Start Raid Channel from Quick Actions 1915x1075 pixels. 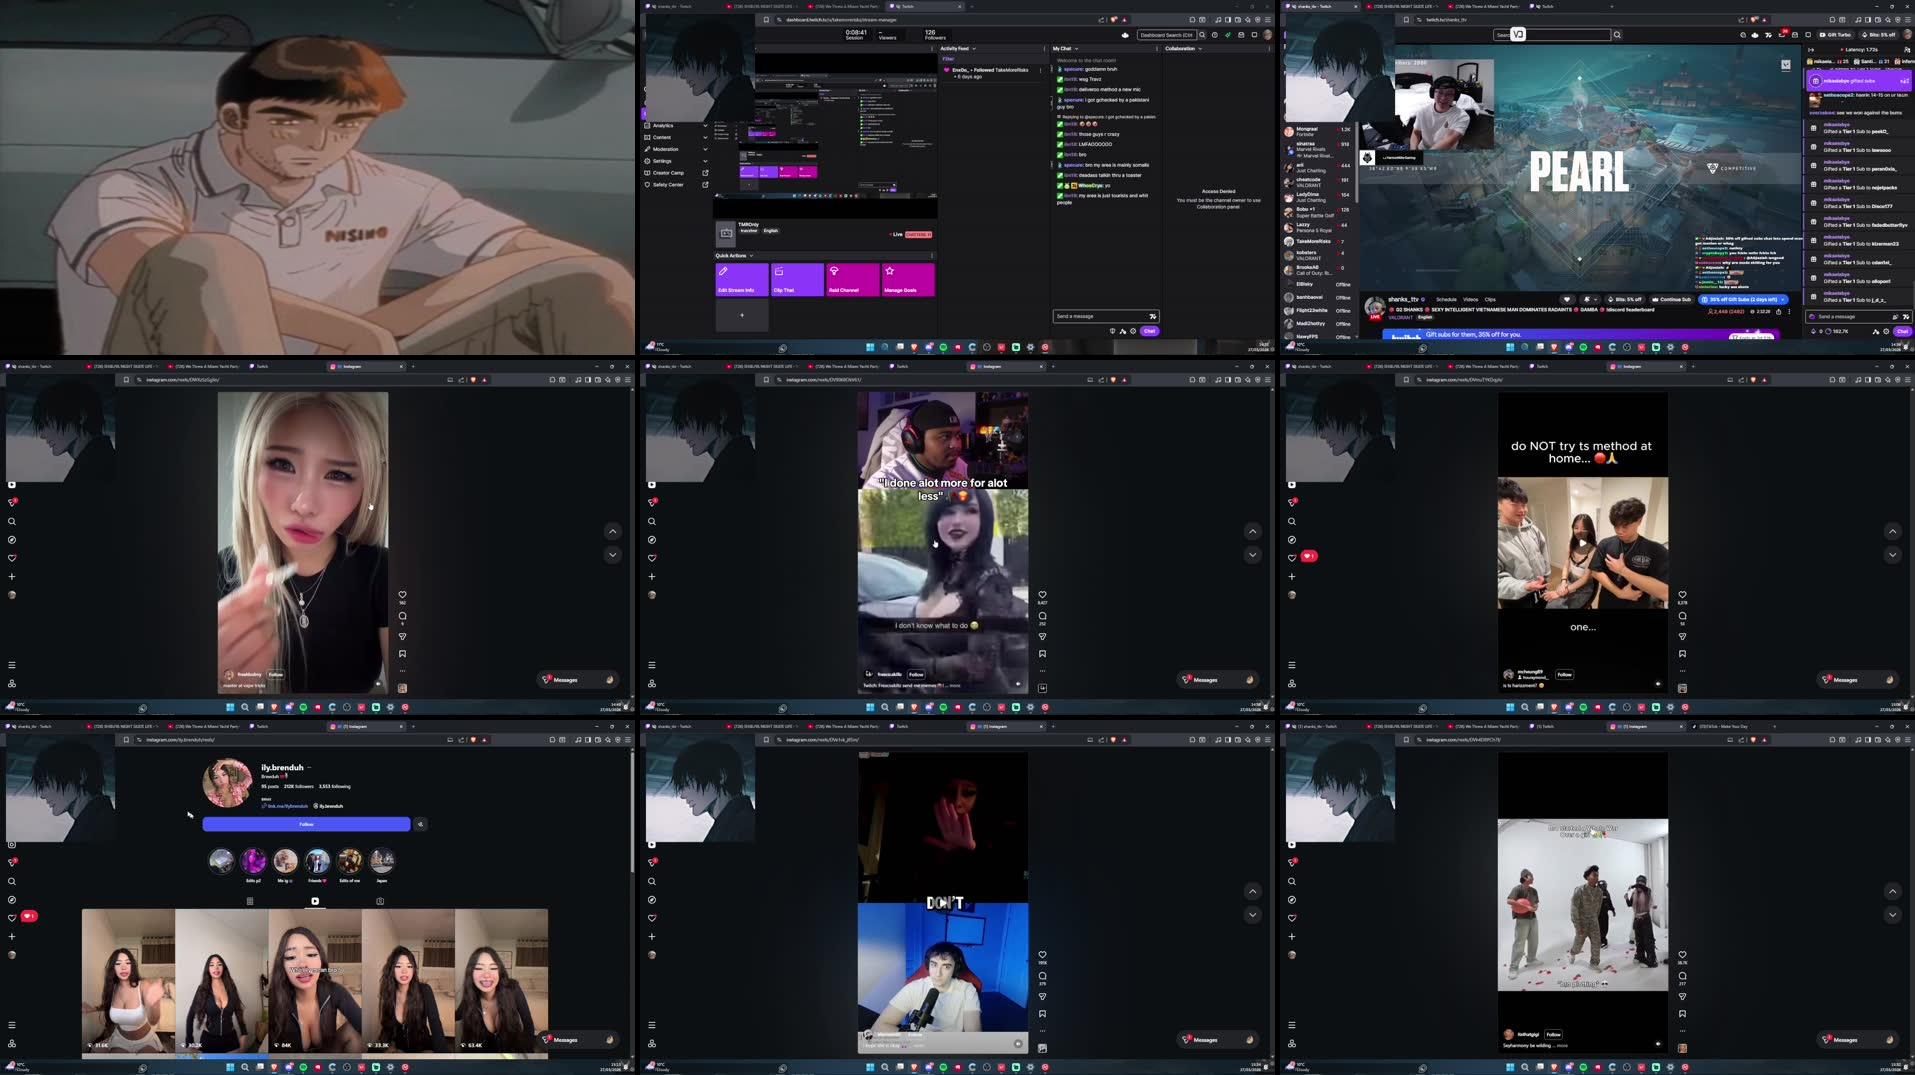click(852, 280)
